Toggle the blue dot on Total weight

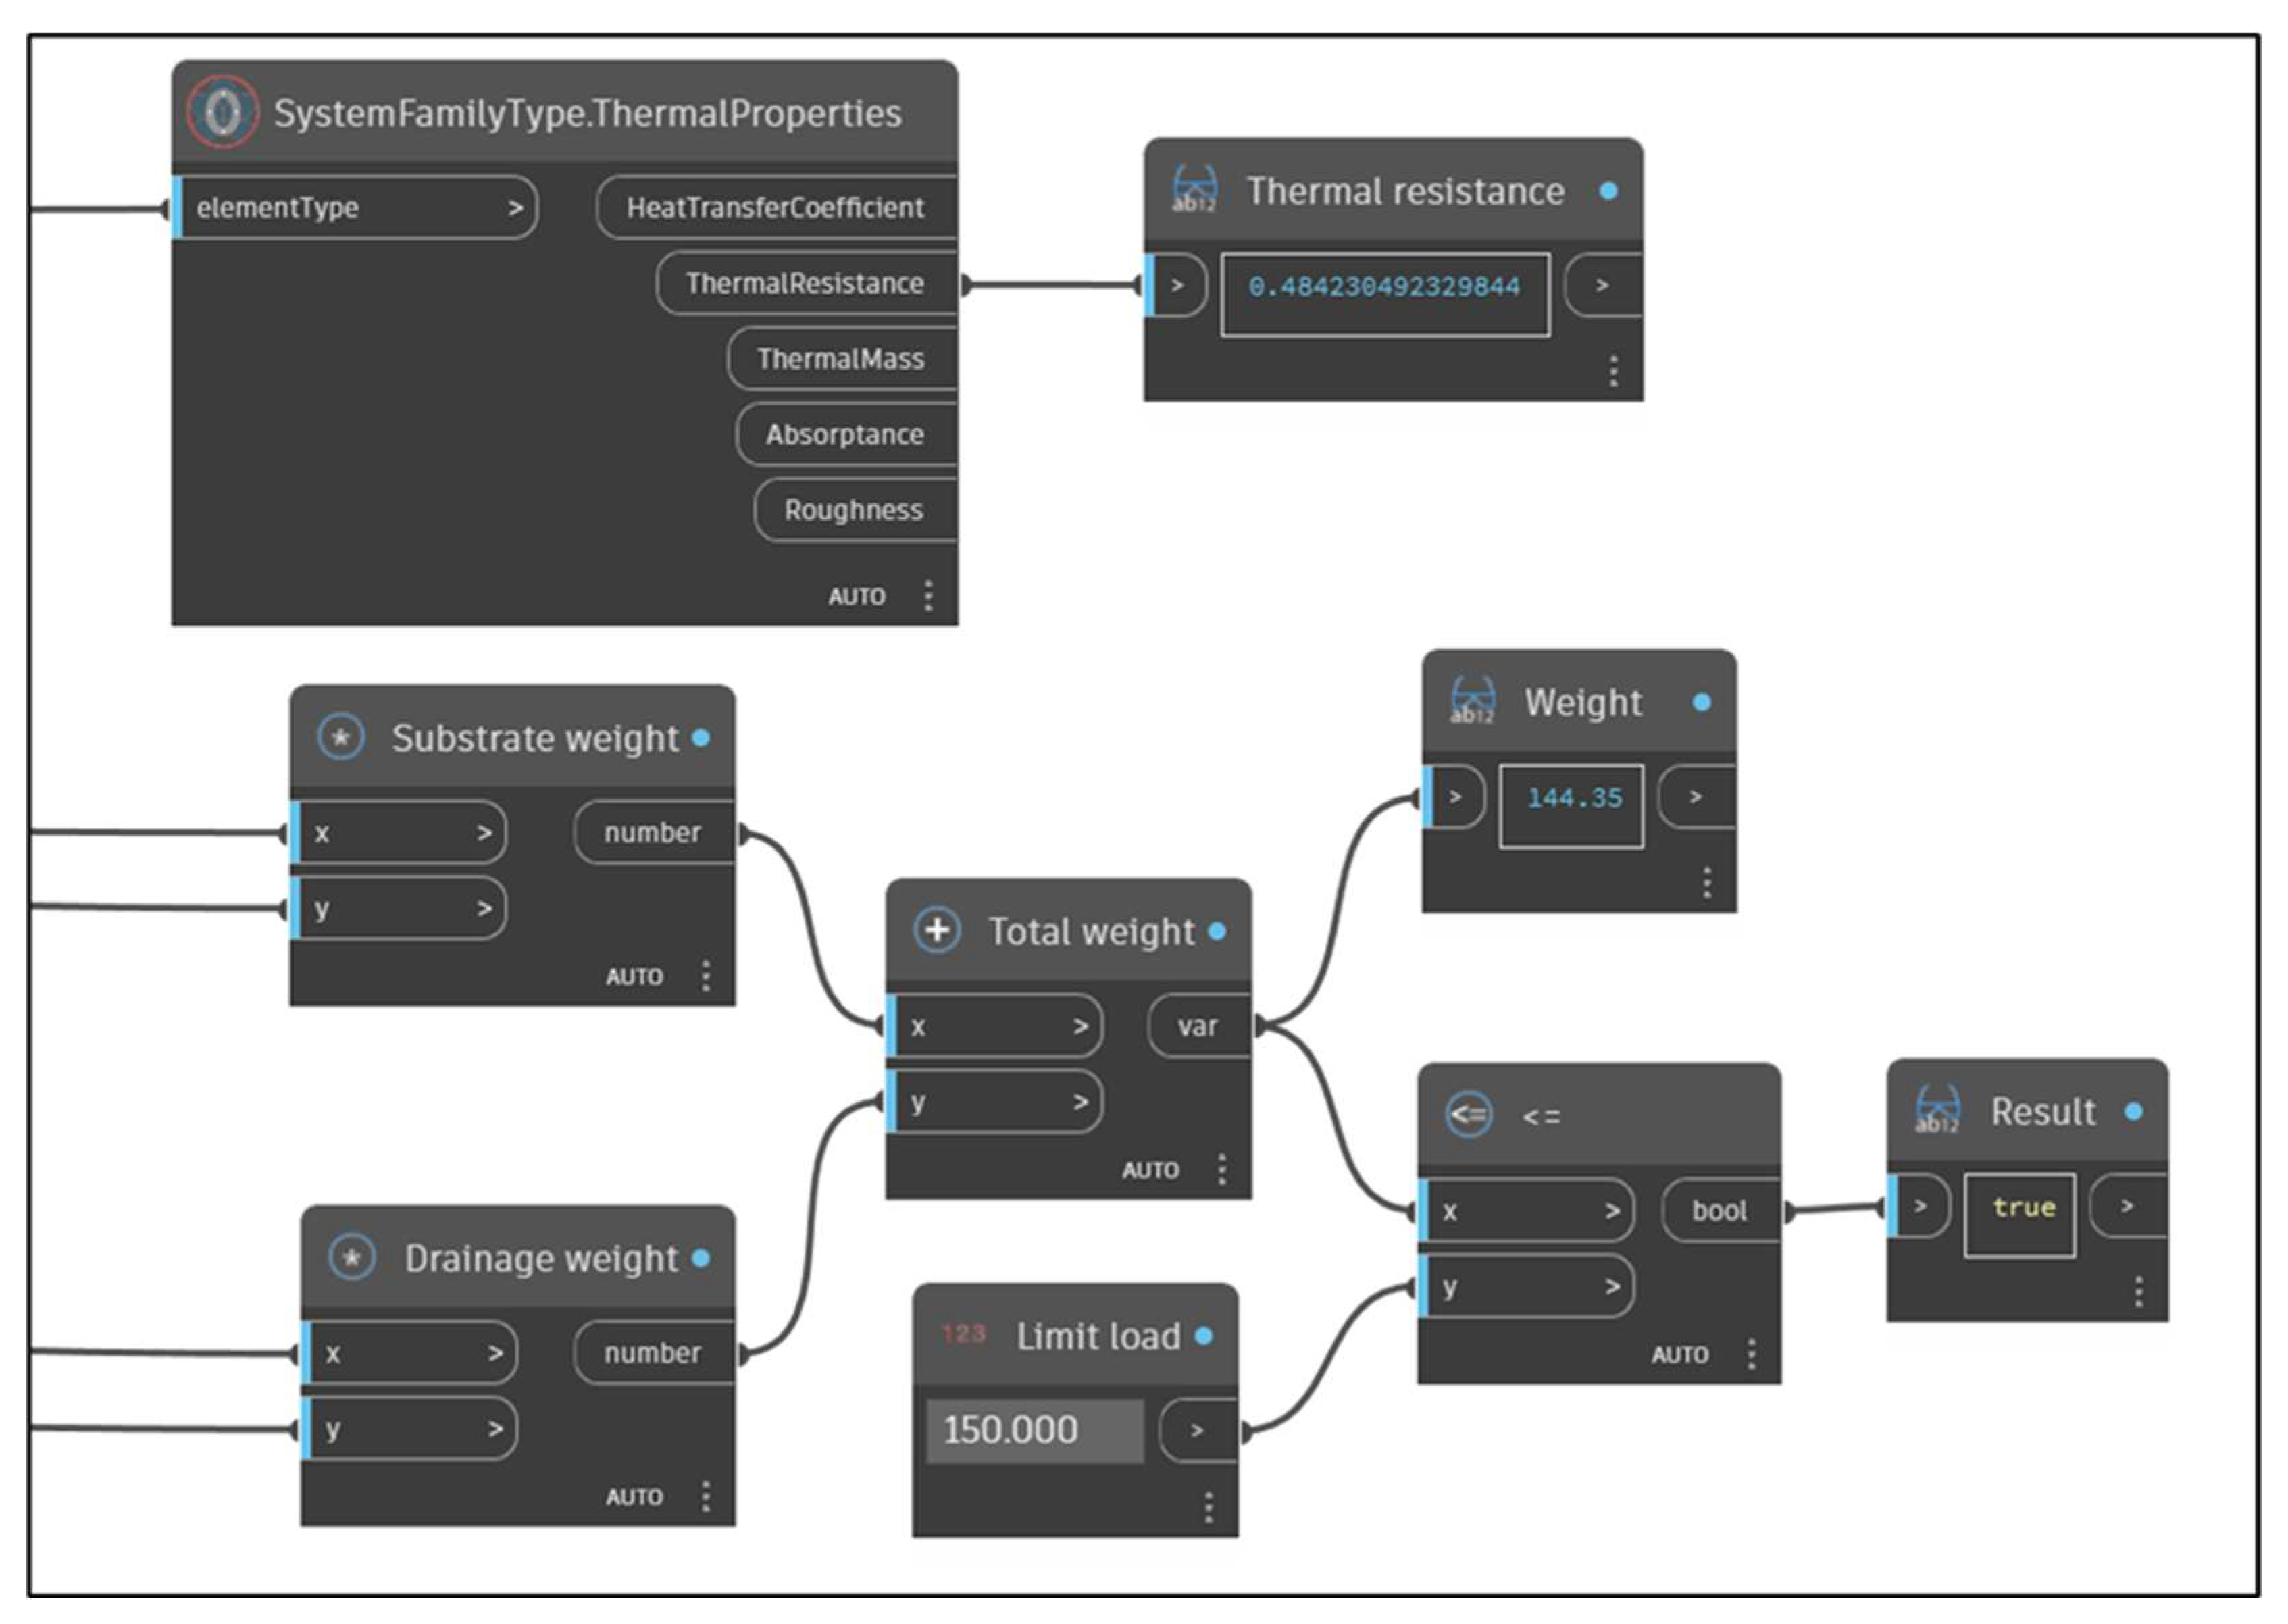(1217, 931)
